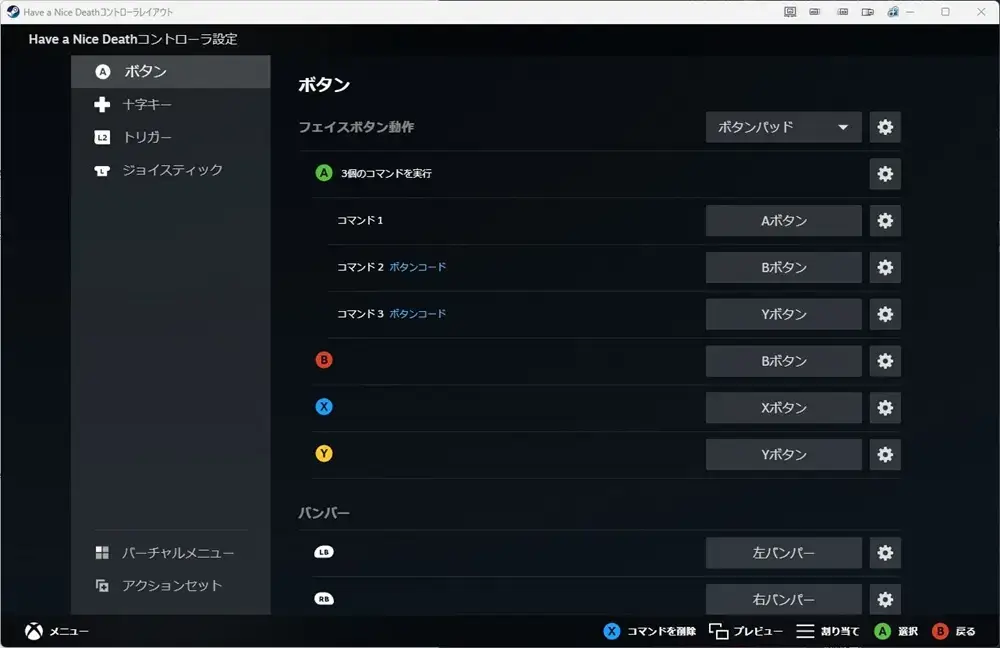Open gear settings for 左バンパー
1000x648 pixels.
point(885,552)
